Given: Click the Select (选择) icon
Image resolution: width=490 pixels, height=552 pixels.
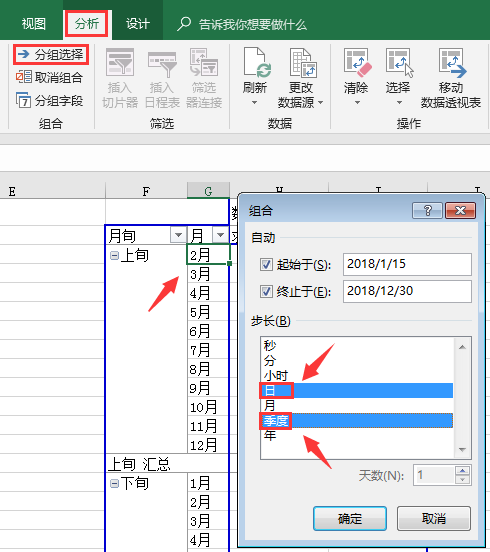Looking at the screenshot, I should (400, 63).
